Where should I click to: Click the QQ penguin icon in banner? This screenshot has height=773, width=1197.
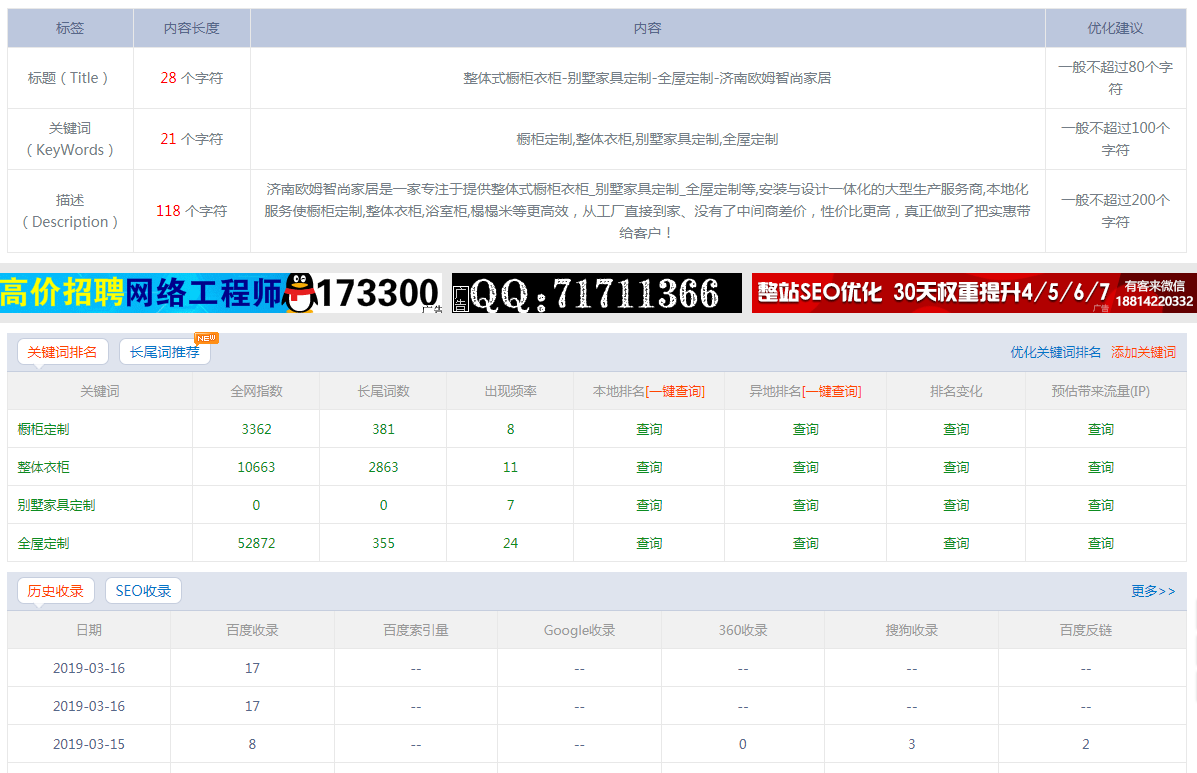[299, 293]
